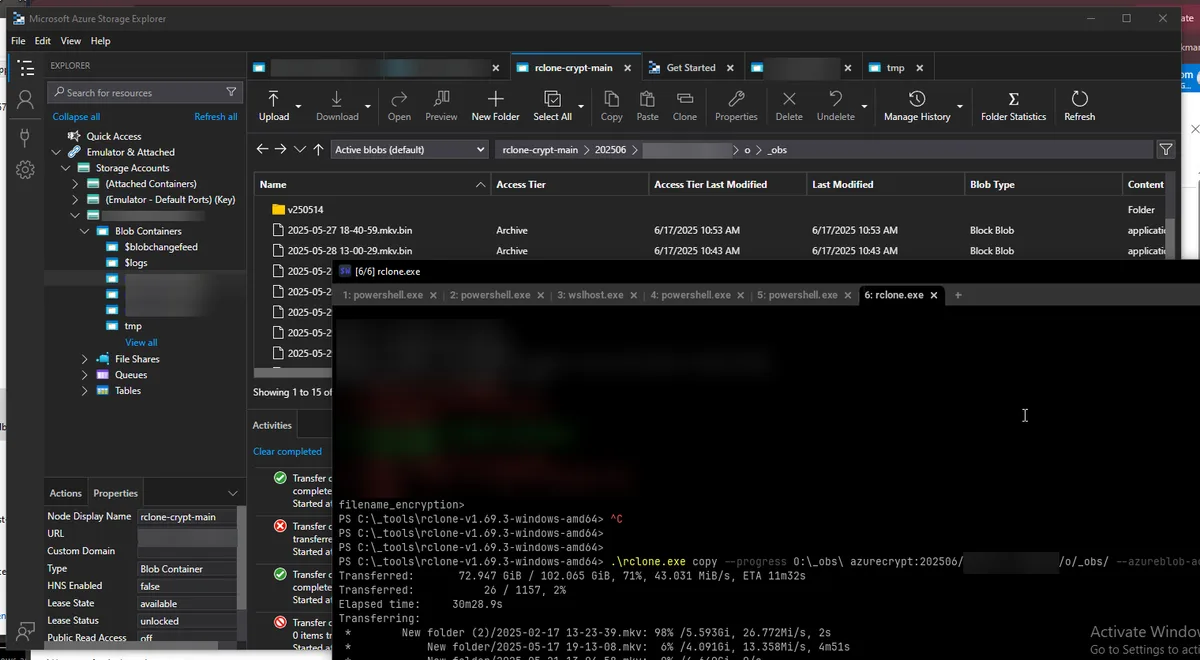Click the Clear completed link
1200x660 pixels.
(287, 452)
